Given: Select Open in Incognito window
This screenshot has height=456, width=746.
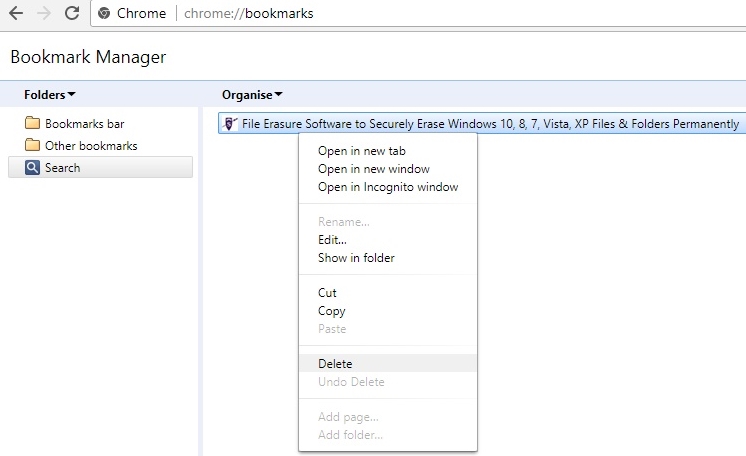Looking at the screenshot, I should [387, 187].
